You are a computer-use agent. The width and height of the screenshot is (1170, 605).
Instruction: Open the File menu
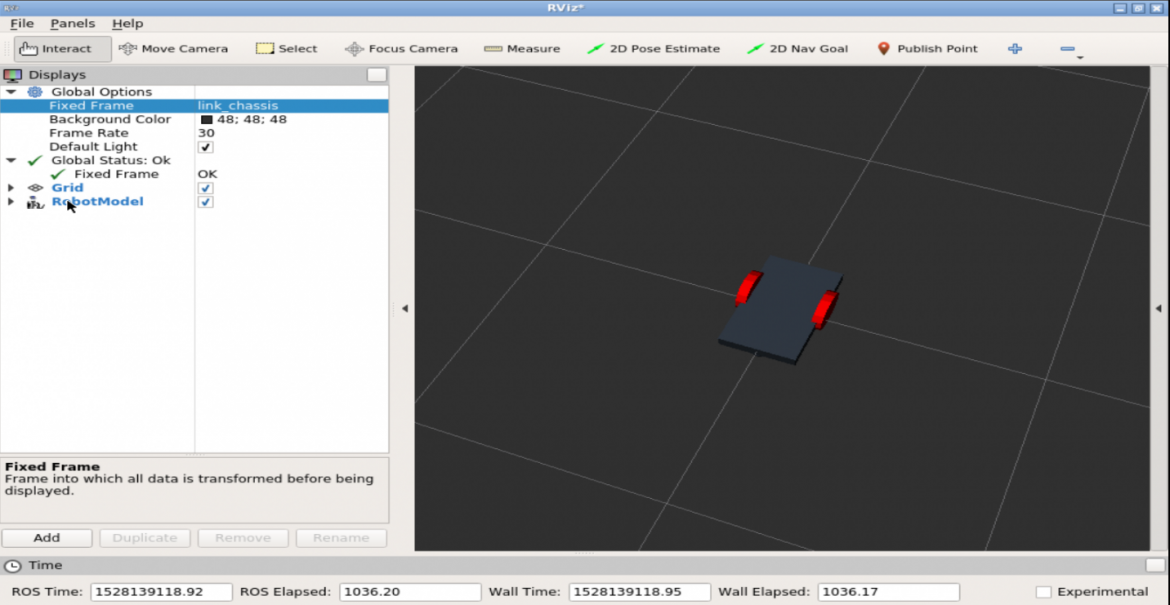point(22,24)
